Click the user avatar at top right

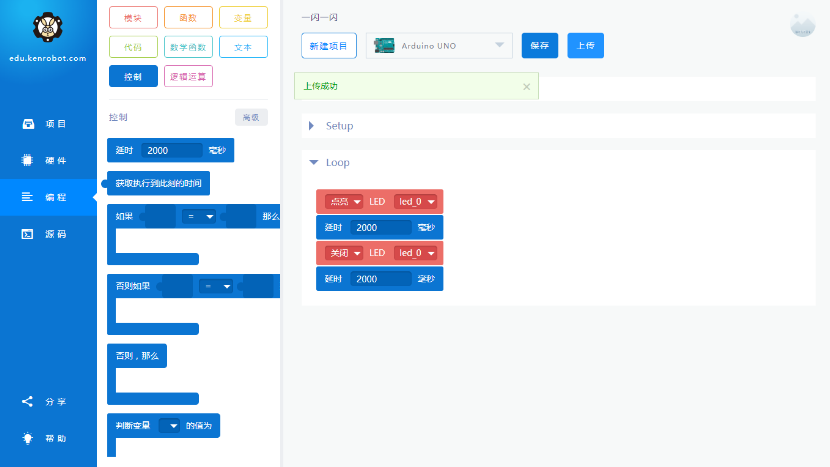[802, 26]
